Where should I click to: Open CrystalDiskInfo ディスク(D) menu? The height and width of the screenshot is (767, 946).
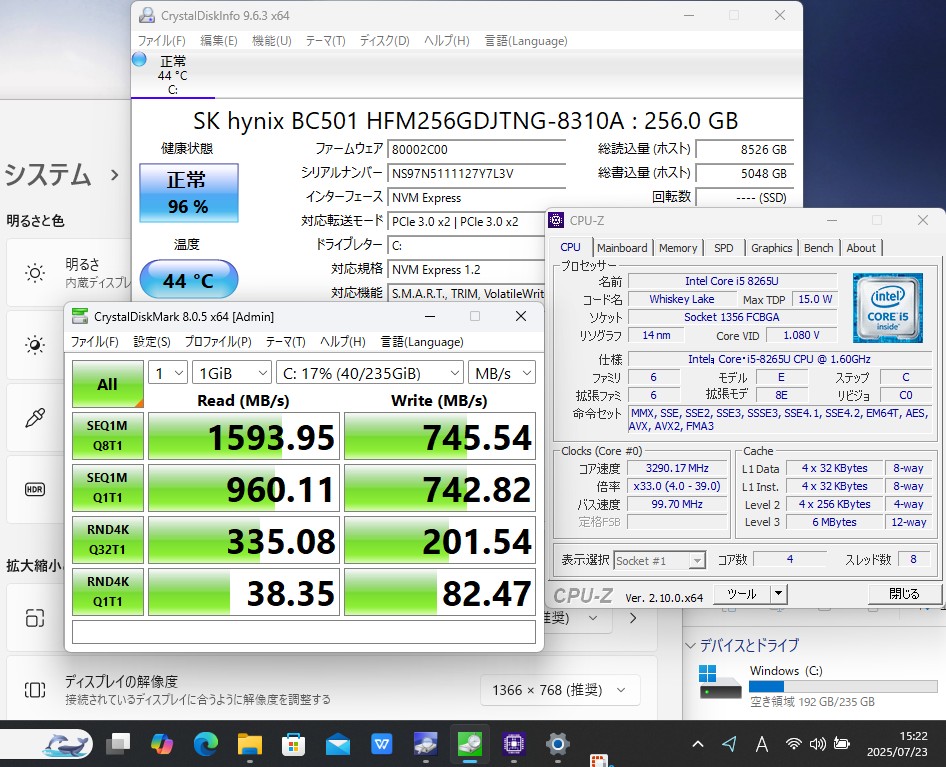[384, 40]
